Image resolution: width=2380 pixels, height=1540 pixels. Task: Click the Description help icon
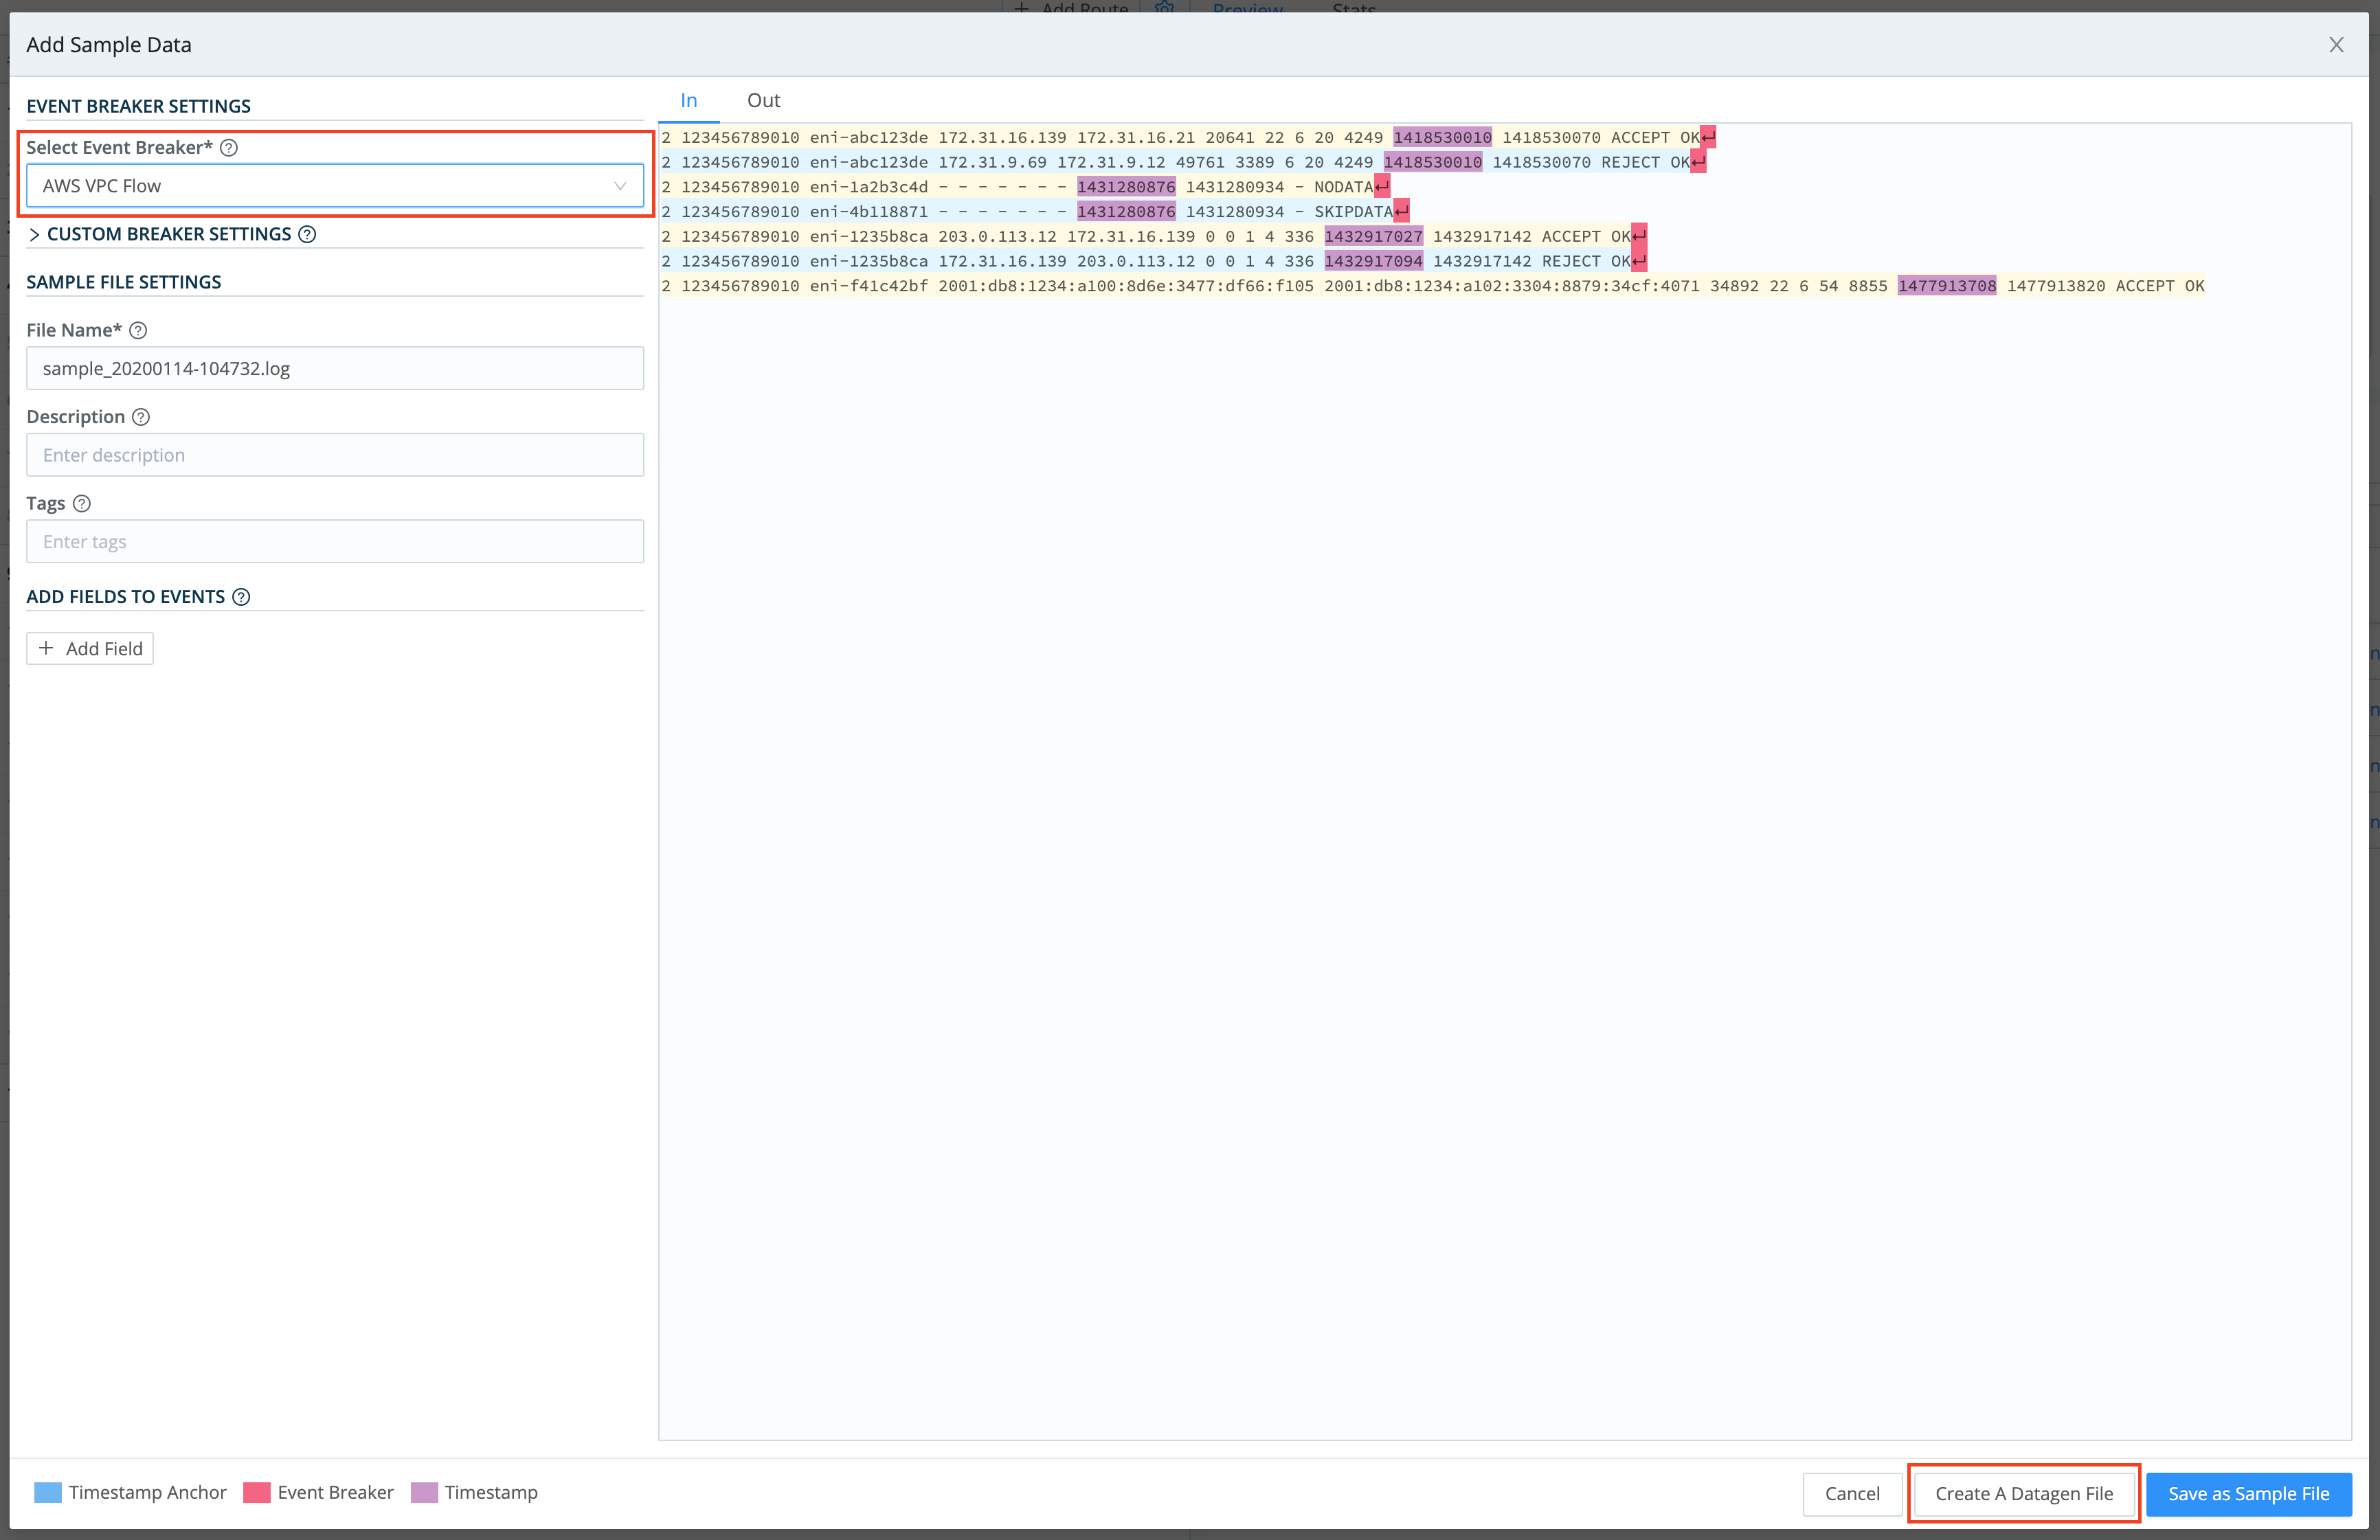click(x=140, y=416)
